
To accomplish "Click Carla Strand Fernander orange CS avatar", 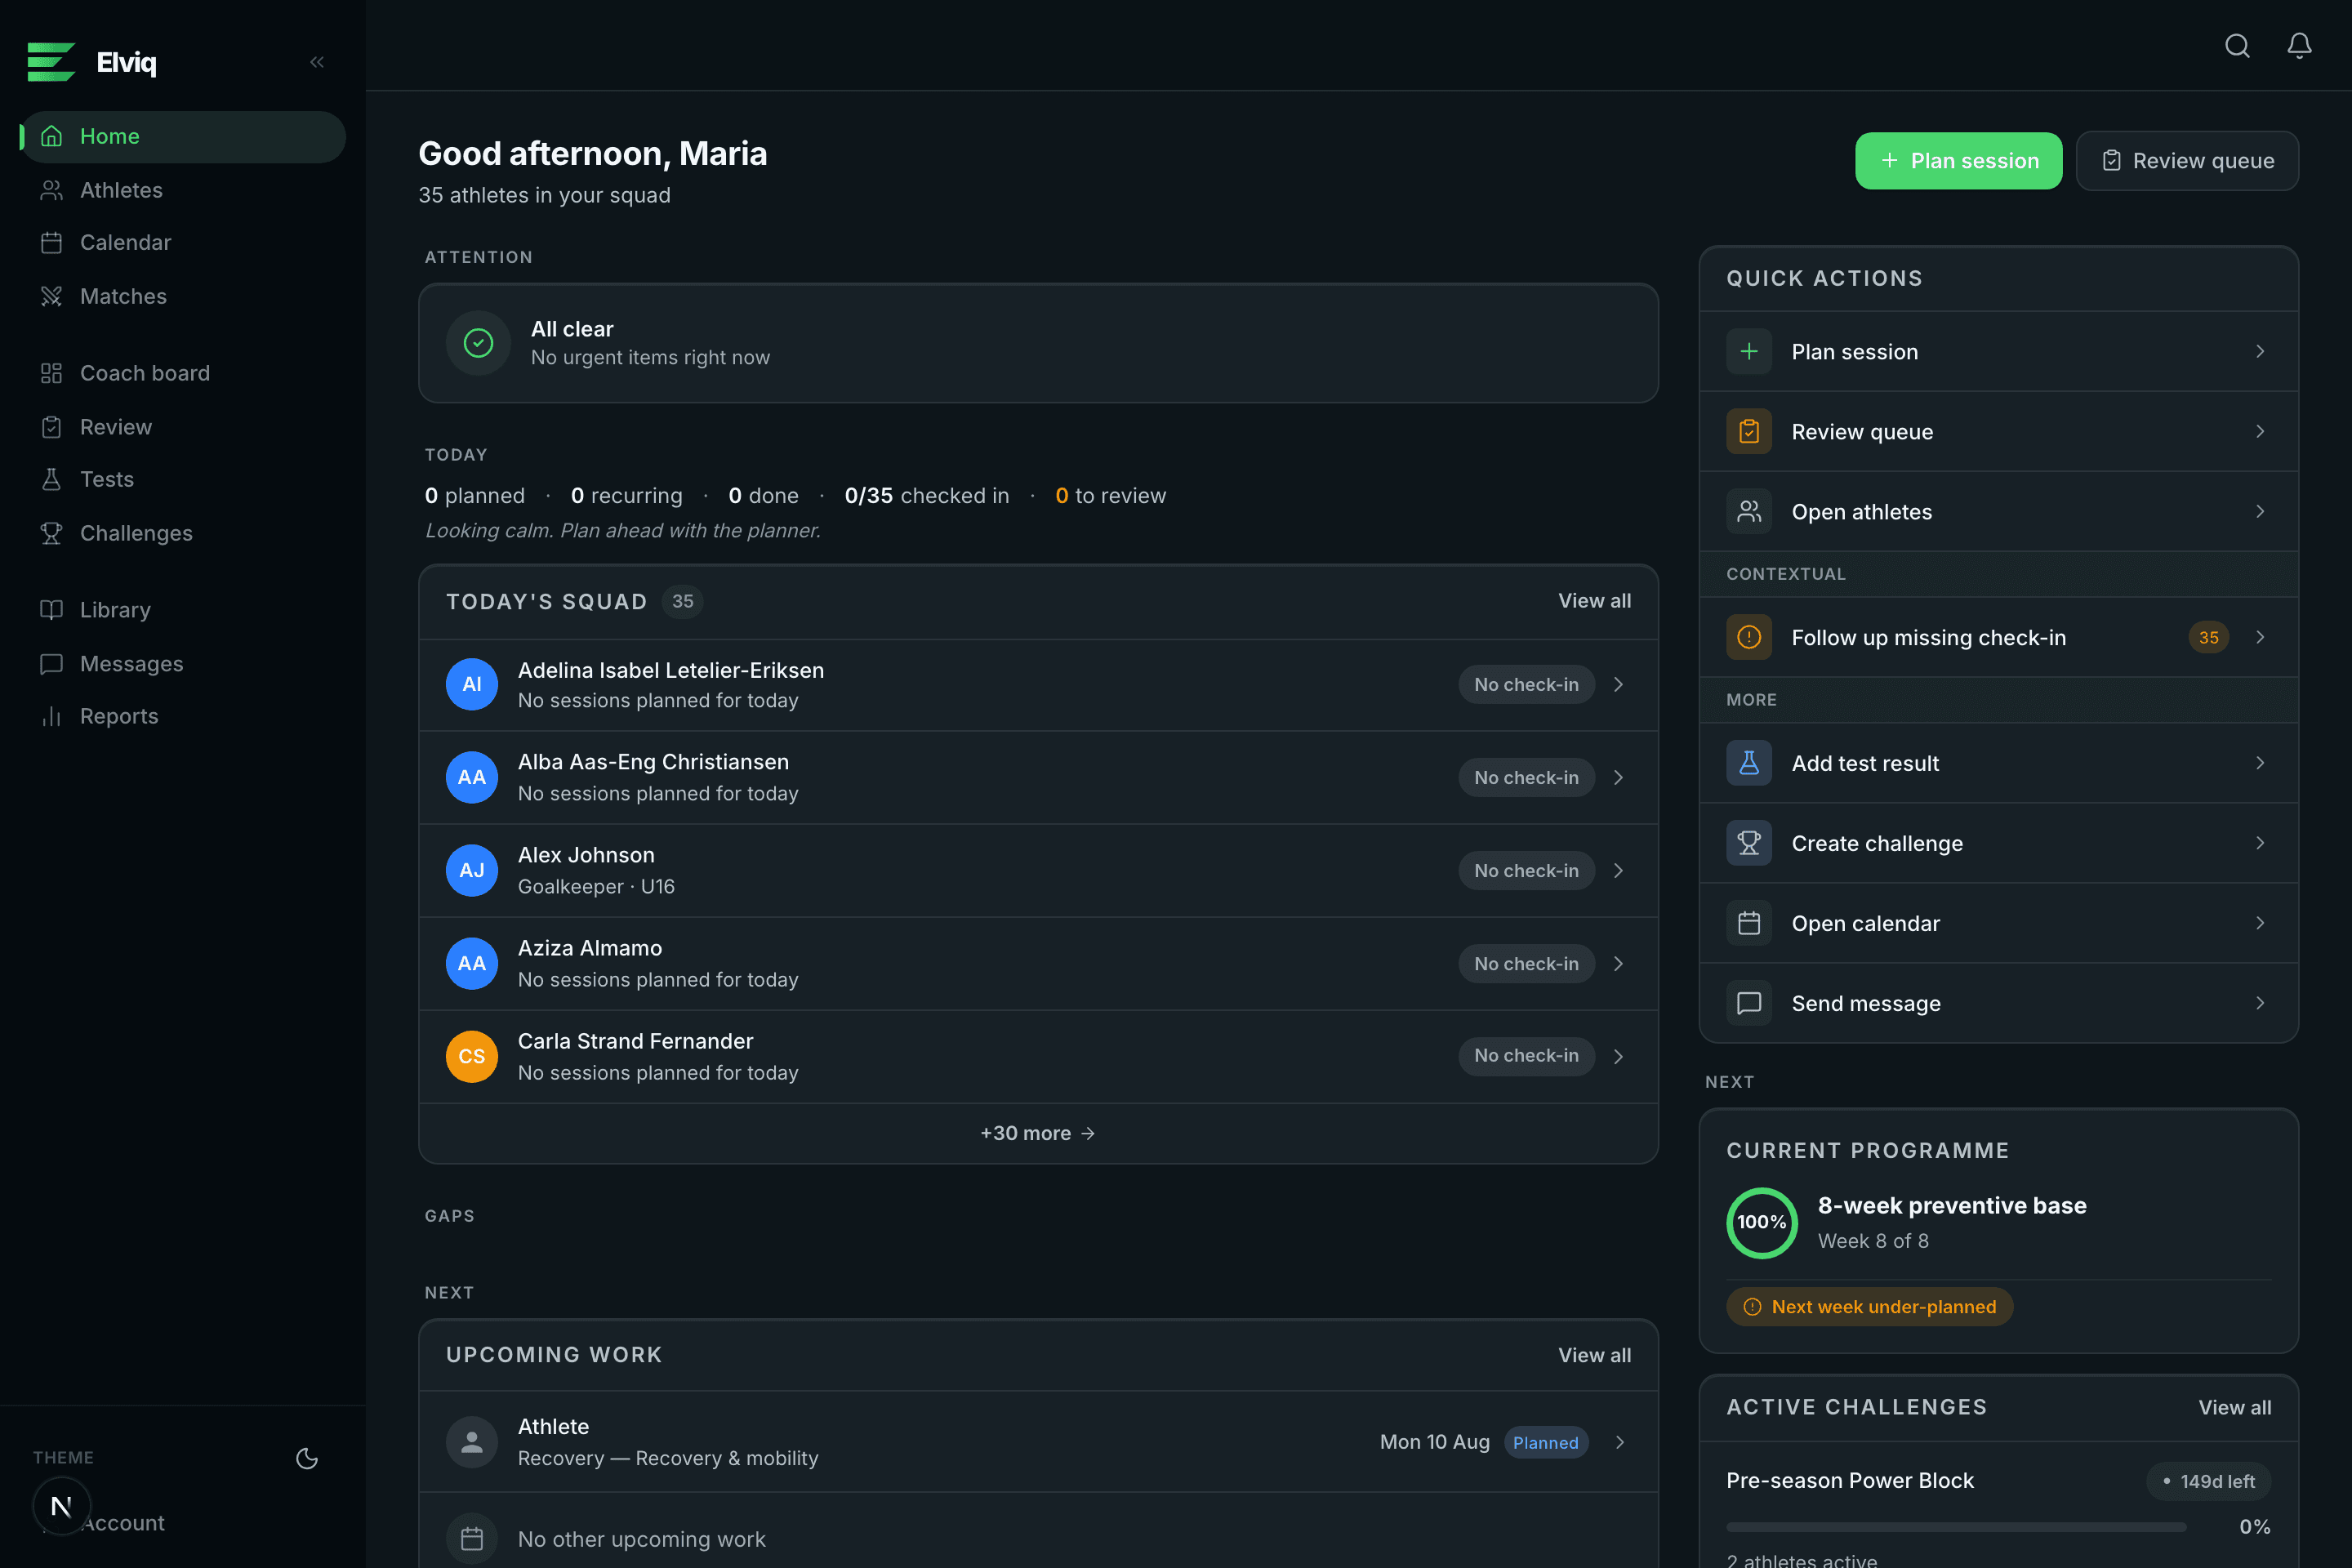I will [471, 1056].
